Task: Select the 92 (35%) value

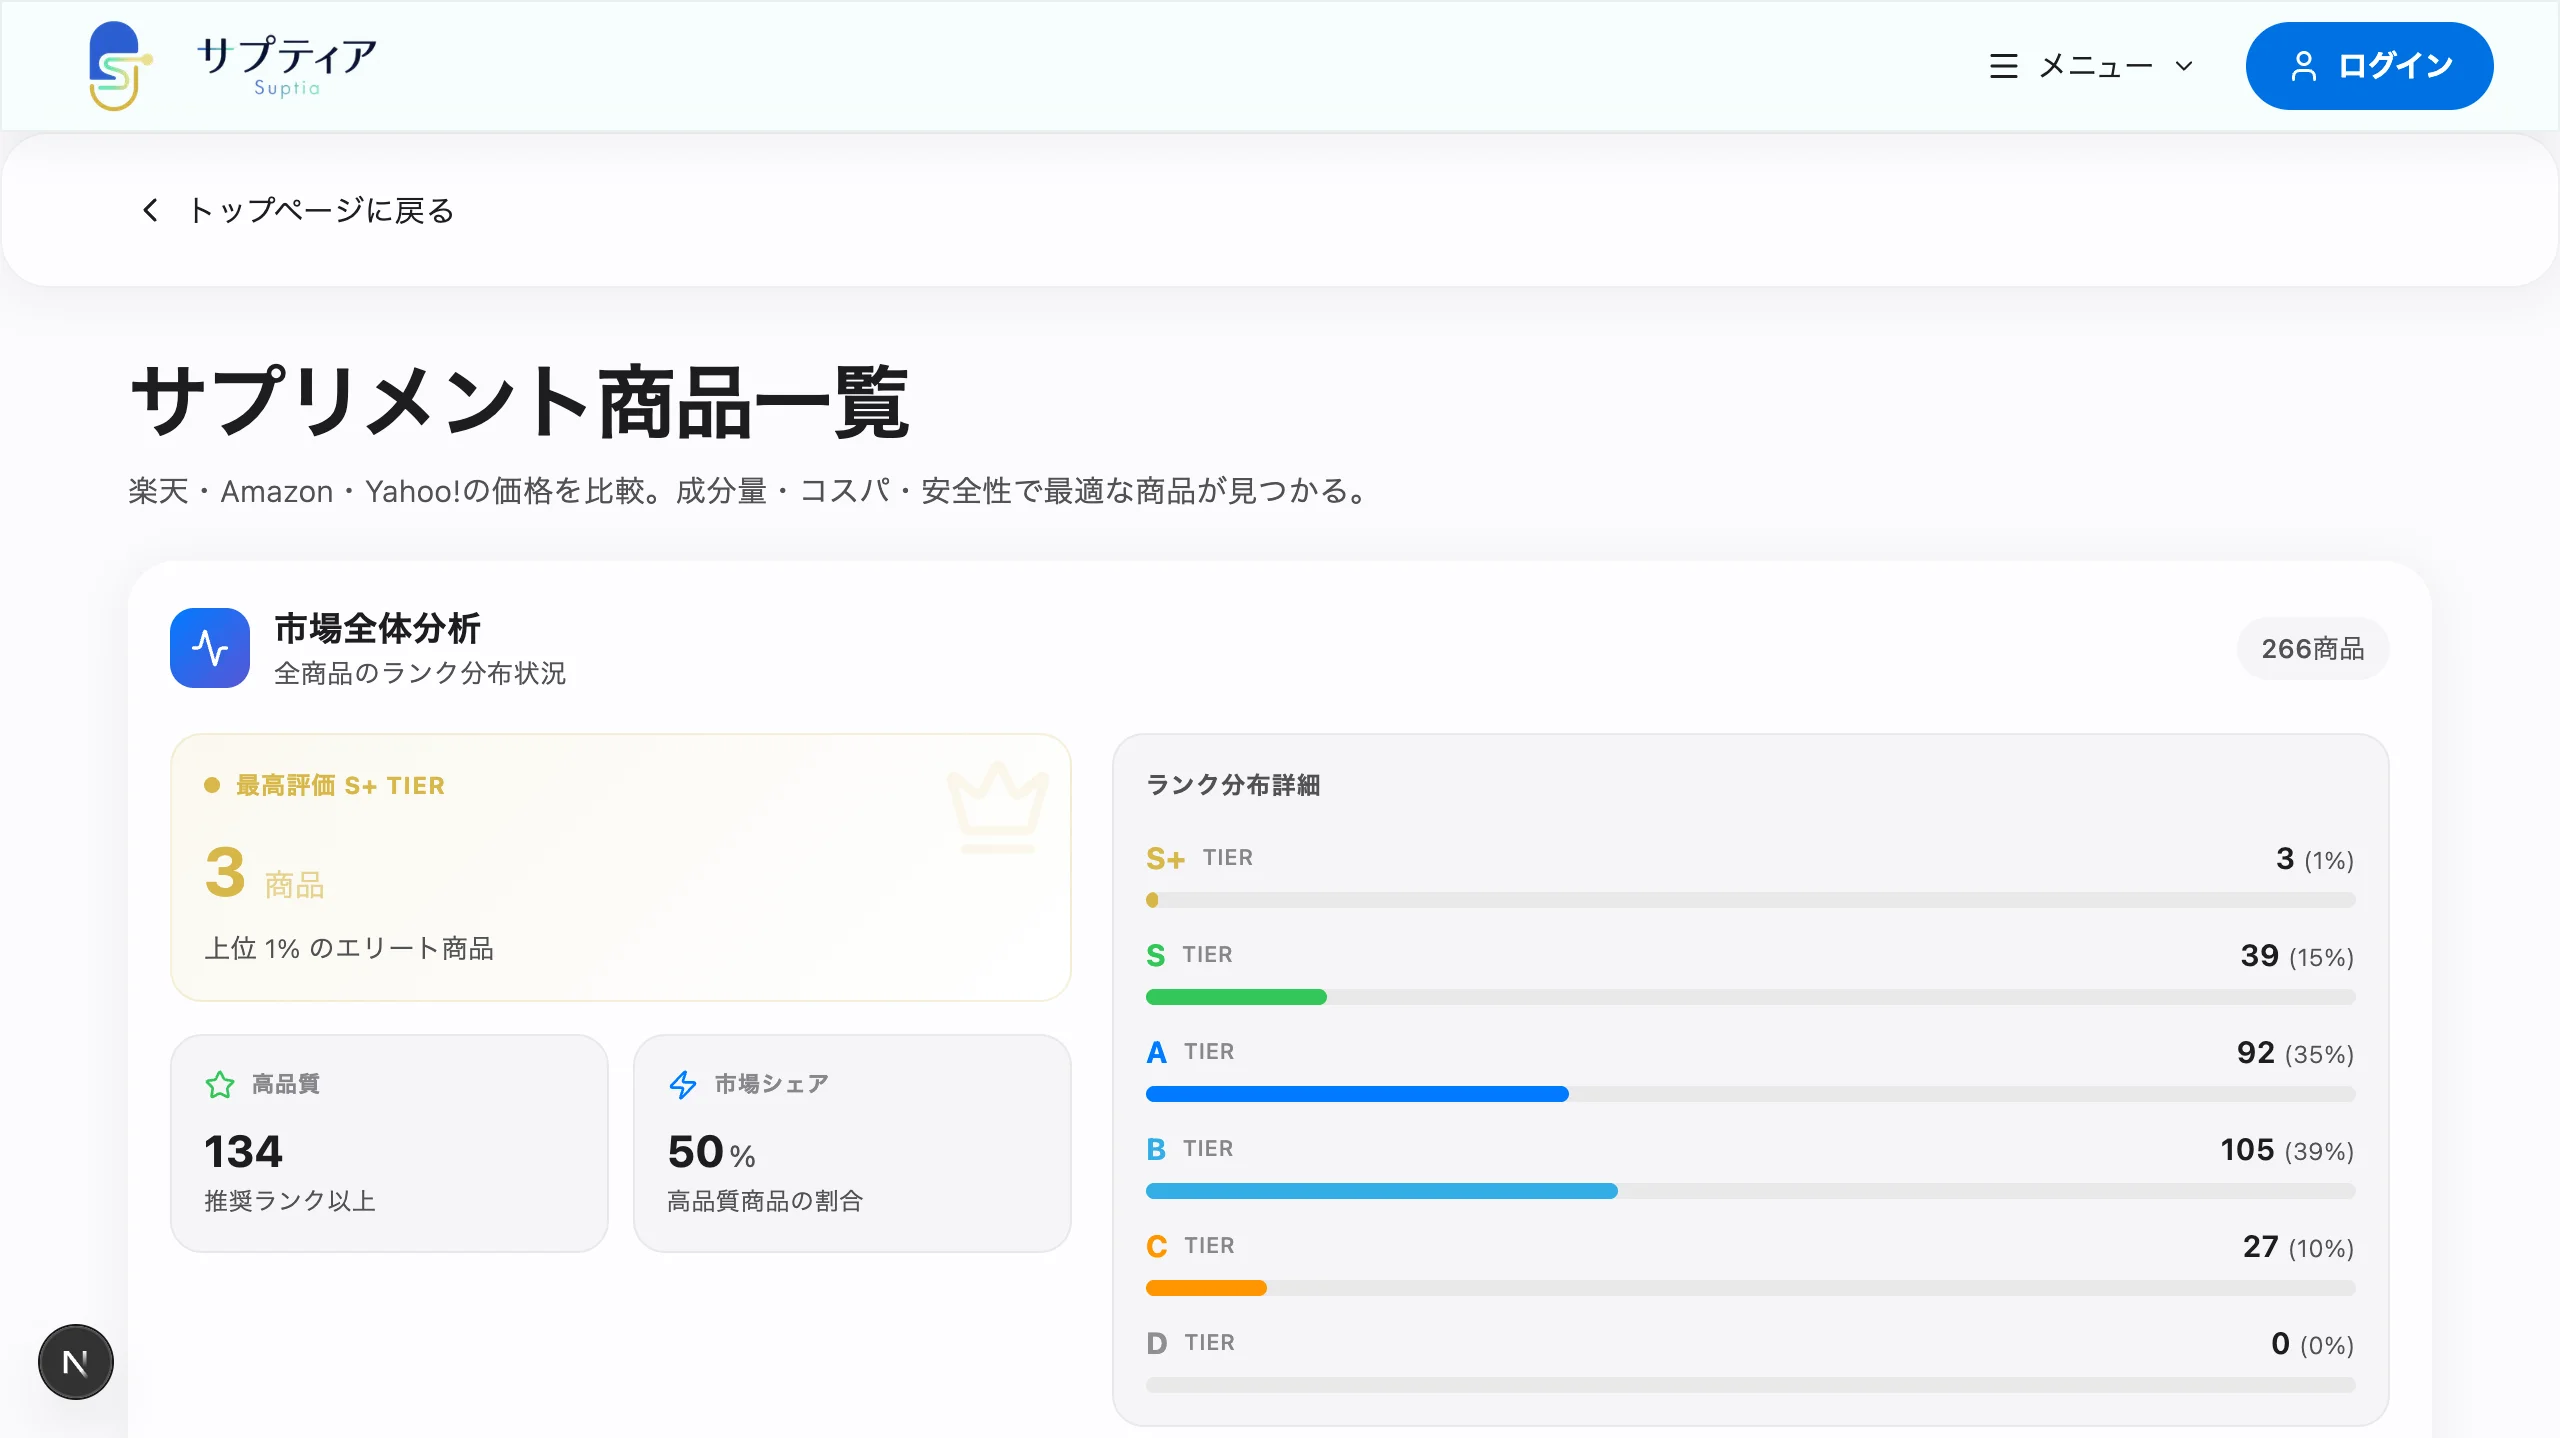Action: (x=2295, y=1053)
